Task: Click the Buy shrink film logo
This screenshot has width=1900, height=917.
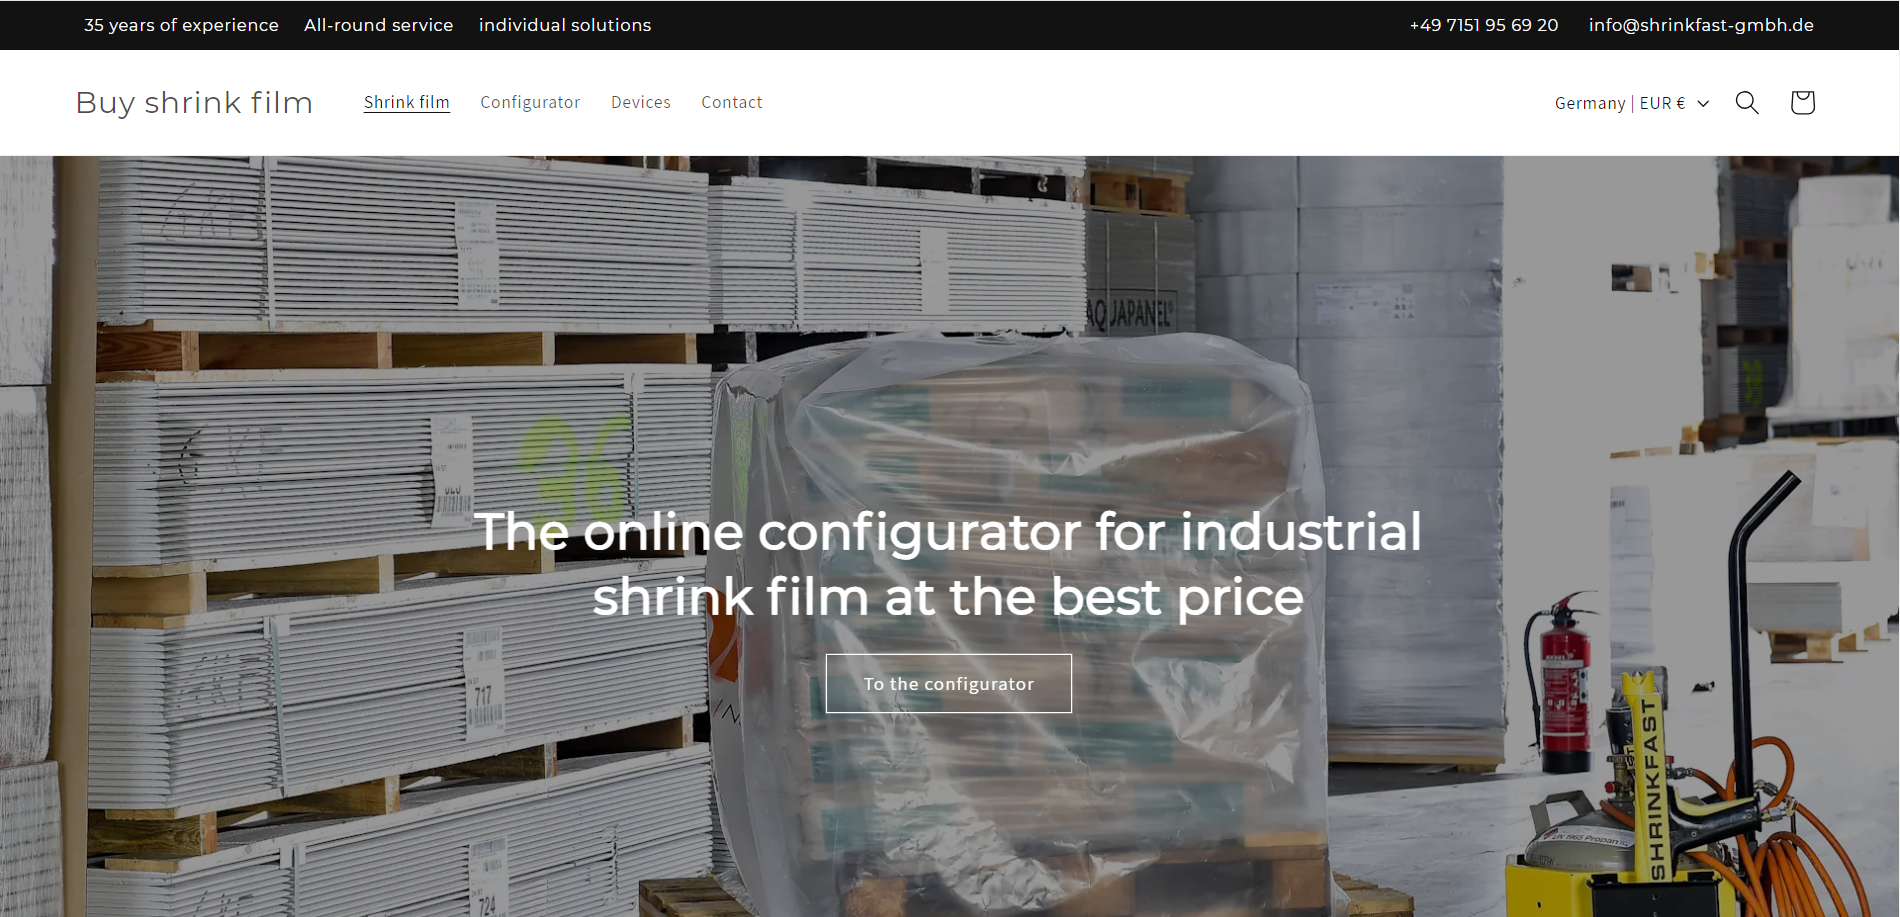Action: [194, 102]
